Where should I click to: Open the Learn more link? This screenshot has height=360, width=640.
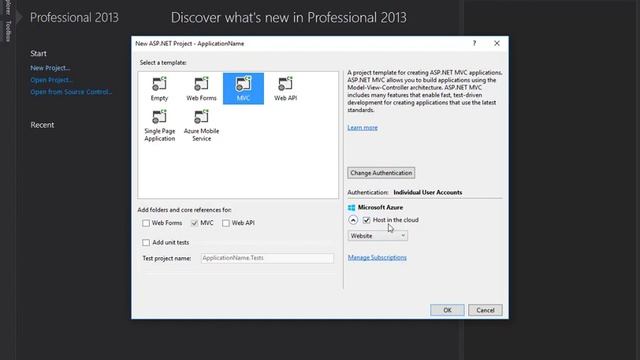[362, 128]
